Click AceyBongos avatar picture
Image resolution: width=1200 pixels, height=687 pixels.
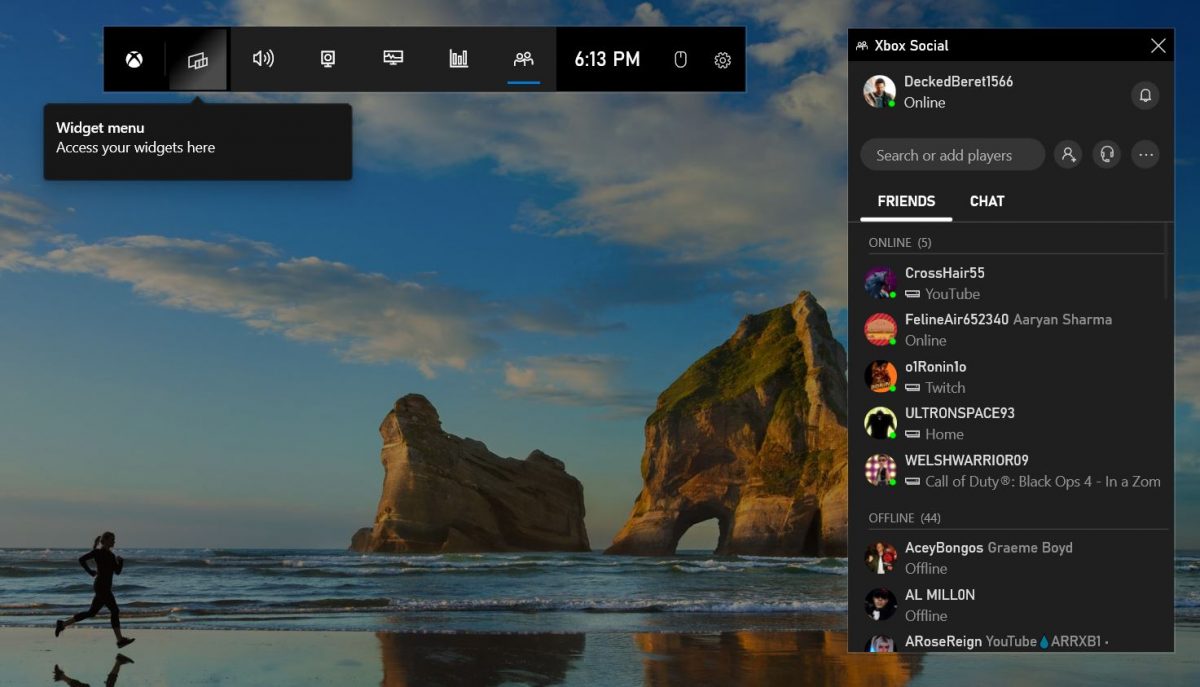[x=880, y=558]
